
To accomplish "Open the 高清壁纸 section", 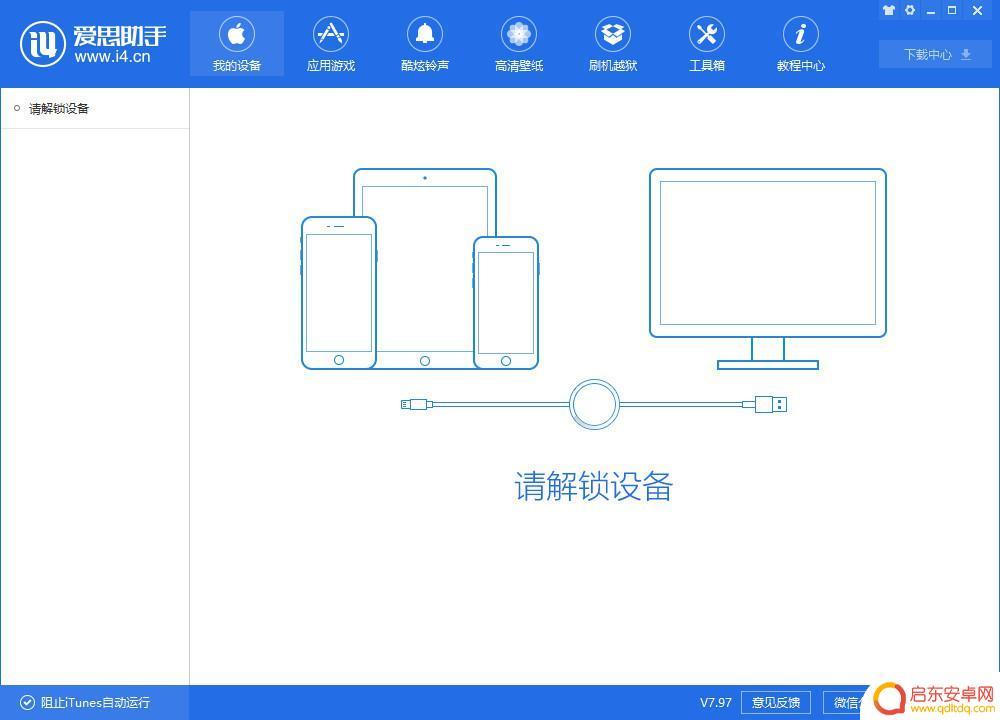I will pyautogui.click(x=518, y=43).
